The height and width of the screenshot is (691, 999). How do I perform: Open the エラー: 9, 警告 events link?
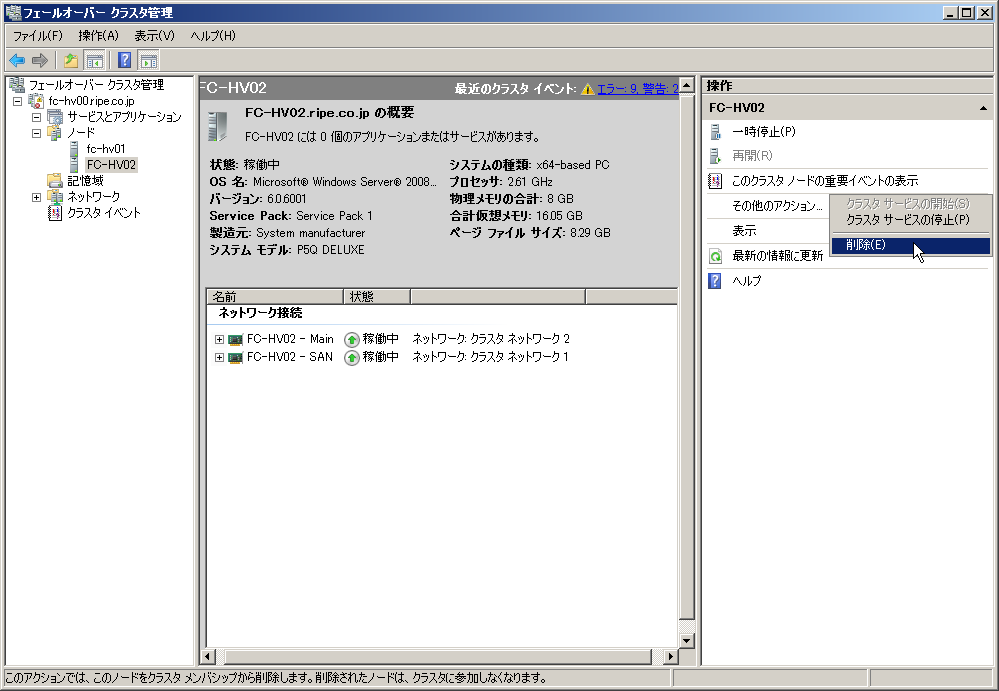pyautogui.click(x=638, y=89)
